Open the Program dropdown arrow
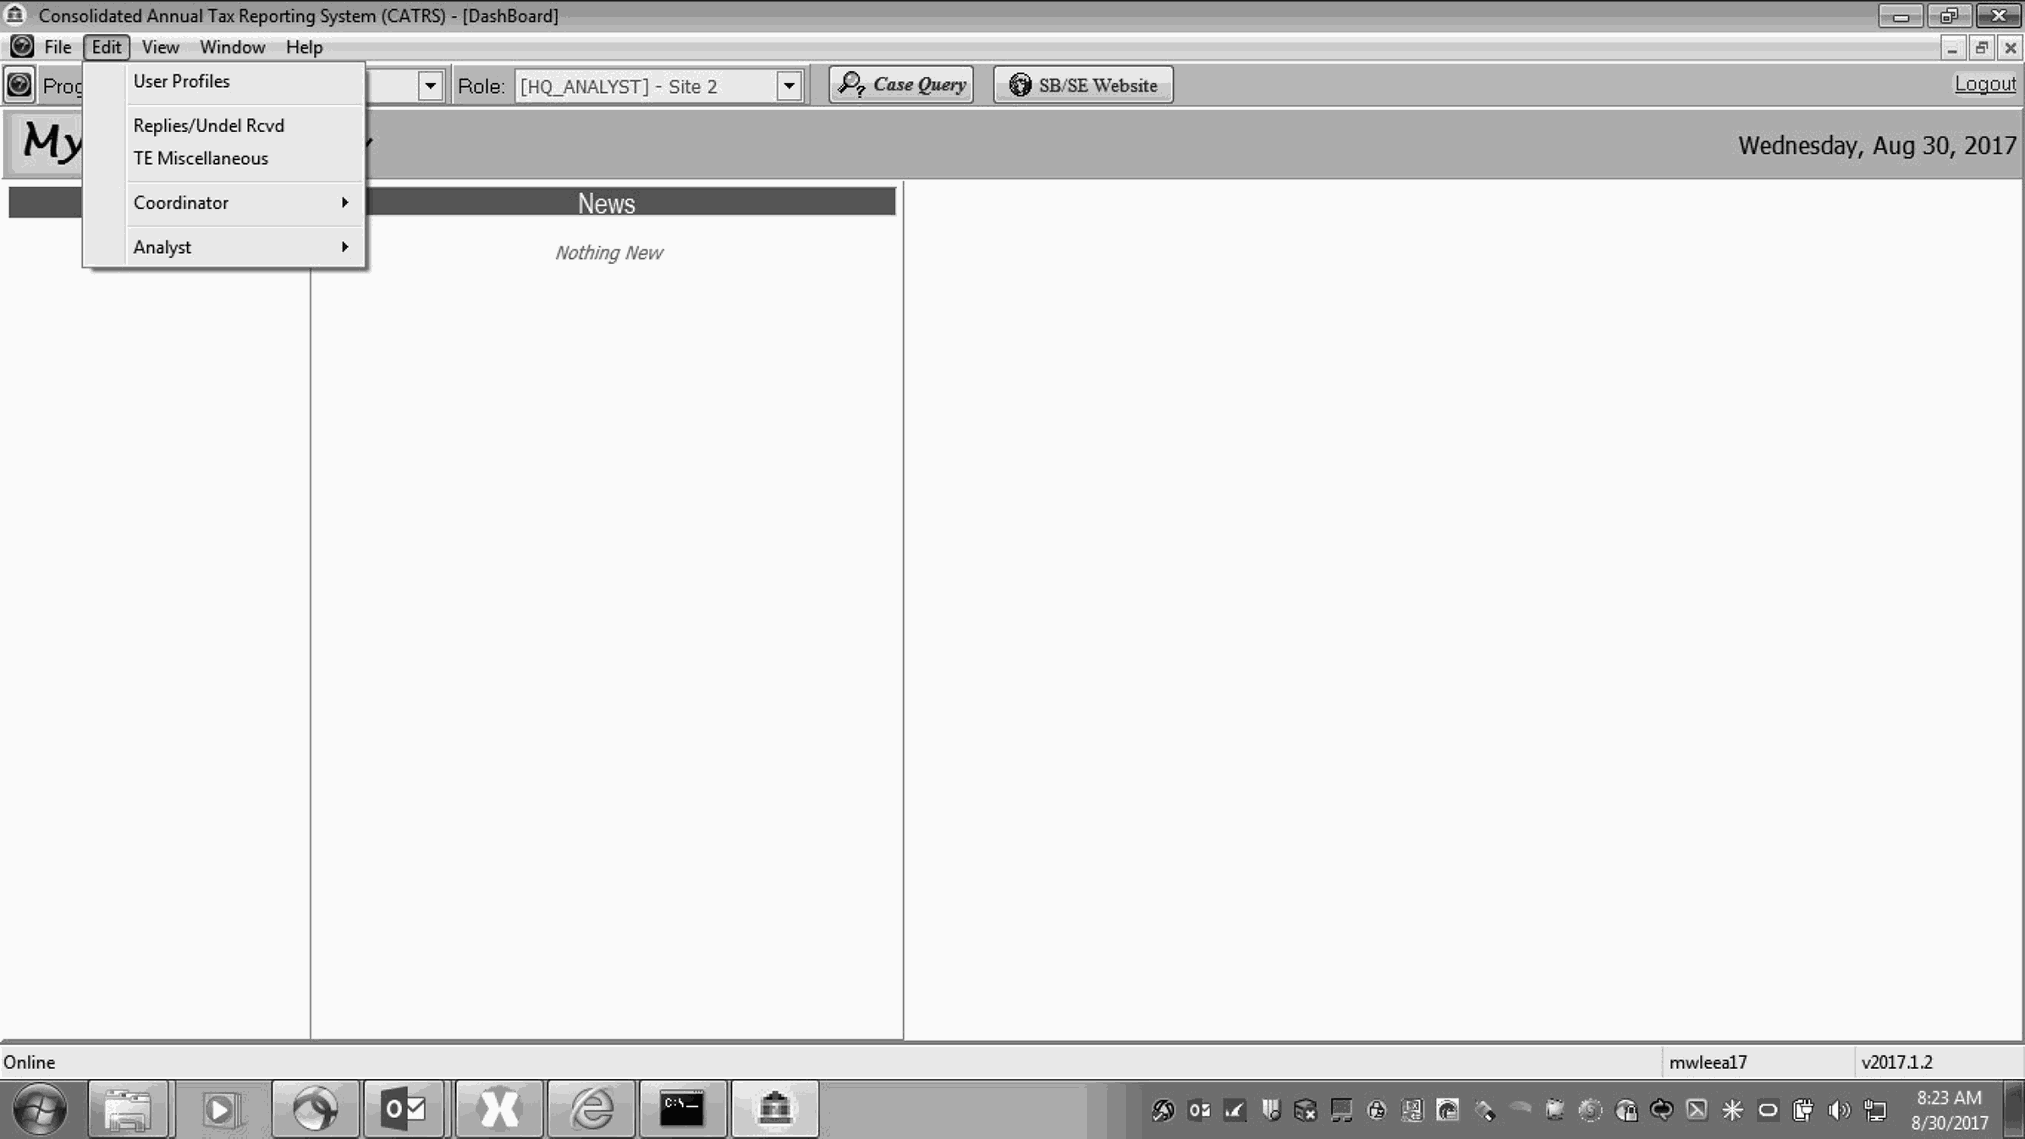This screenshot has width=2025, height=1139. (x=430, y=86)
